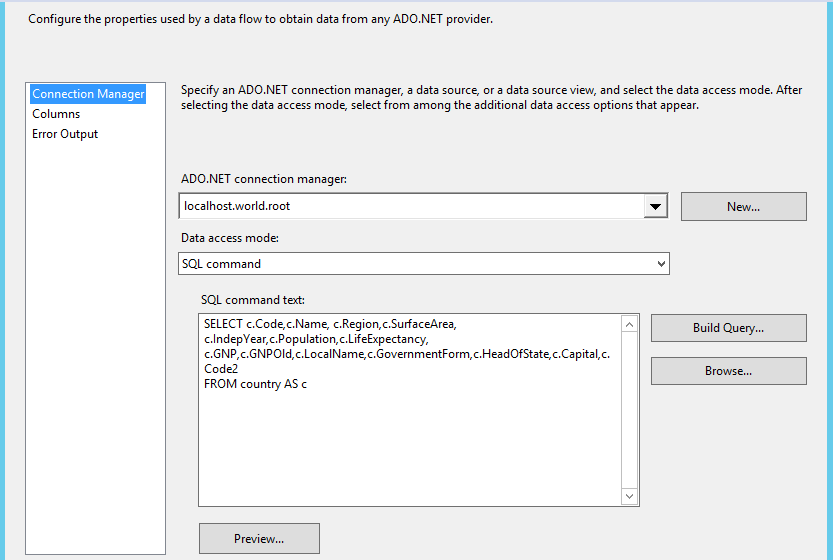833x560 pixels.
Task: Click the Preview... button
Action: (259, 539)
